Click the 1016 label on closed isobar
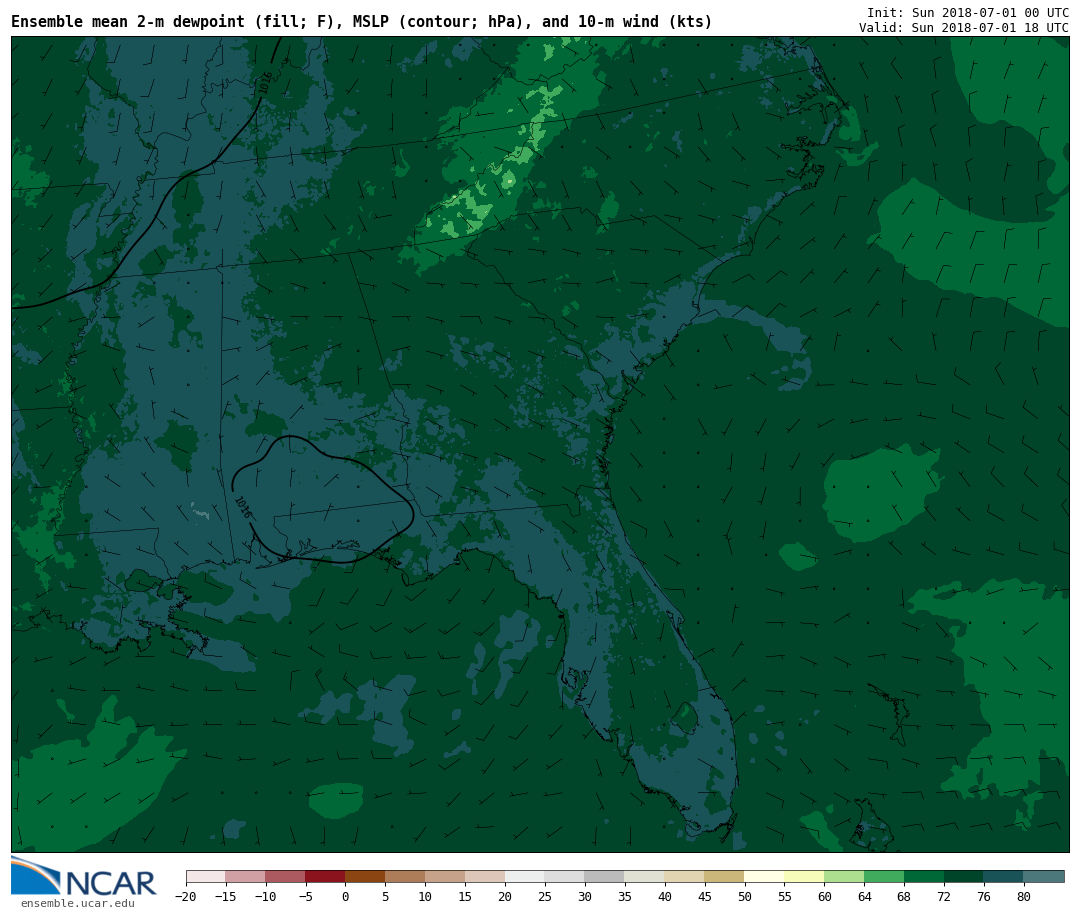The height and width of the screenshot is (915, 1080). [x=242, y=507]
